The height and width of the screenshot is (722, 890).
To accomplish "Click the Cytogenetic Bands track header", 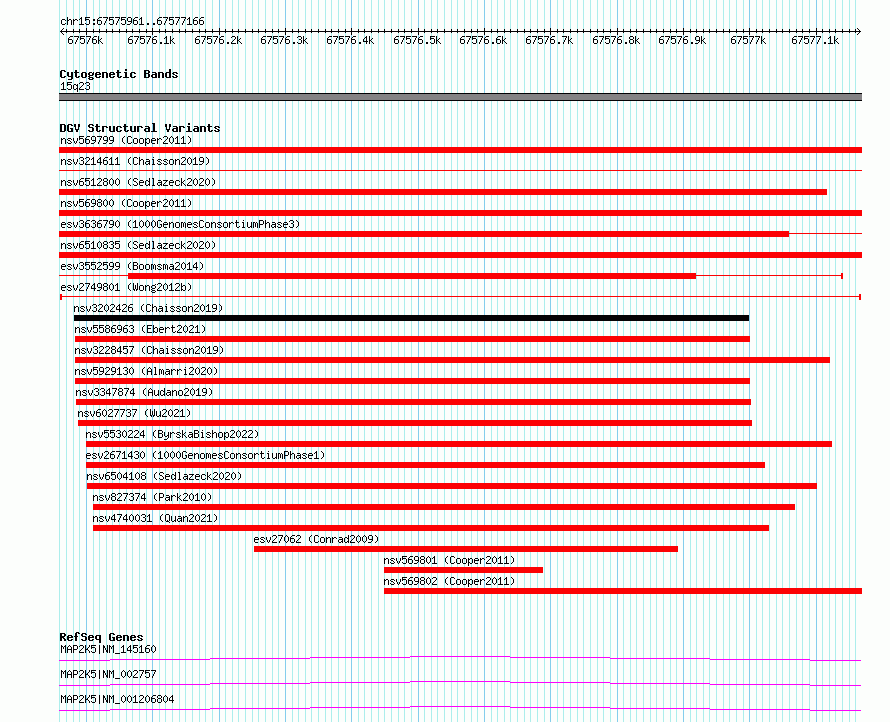I will tap(119, 74).
